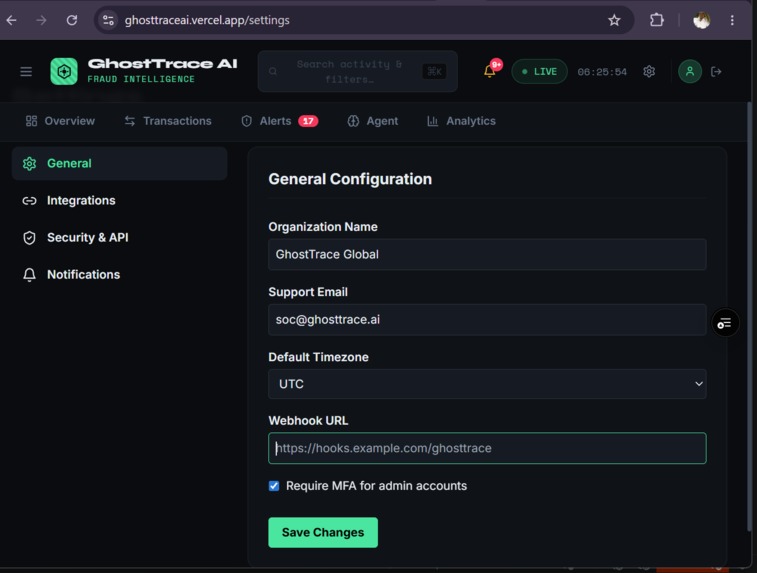Uncheck Require MFA for admin accounts
This screenshot has height=573, width=757.
274,486
